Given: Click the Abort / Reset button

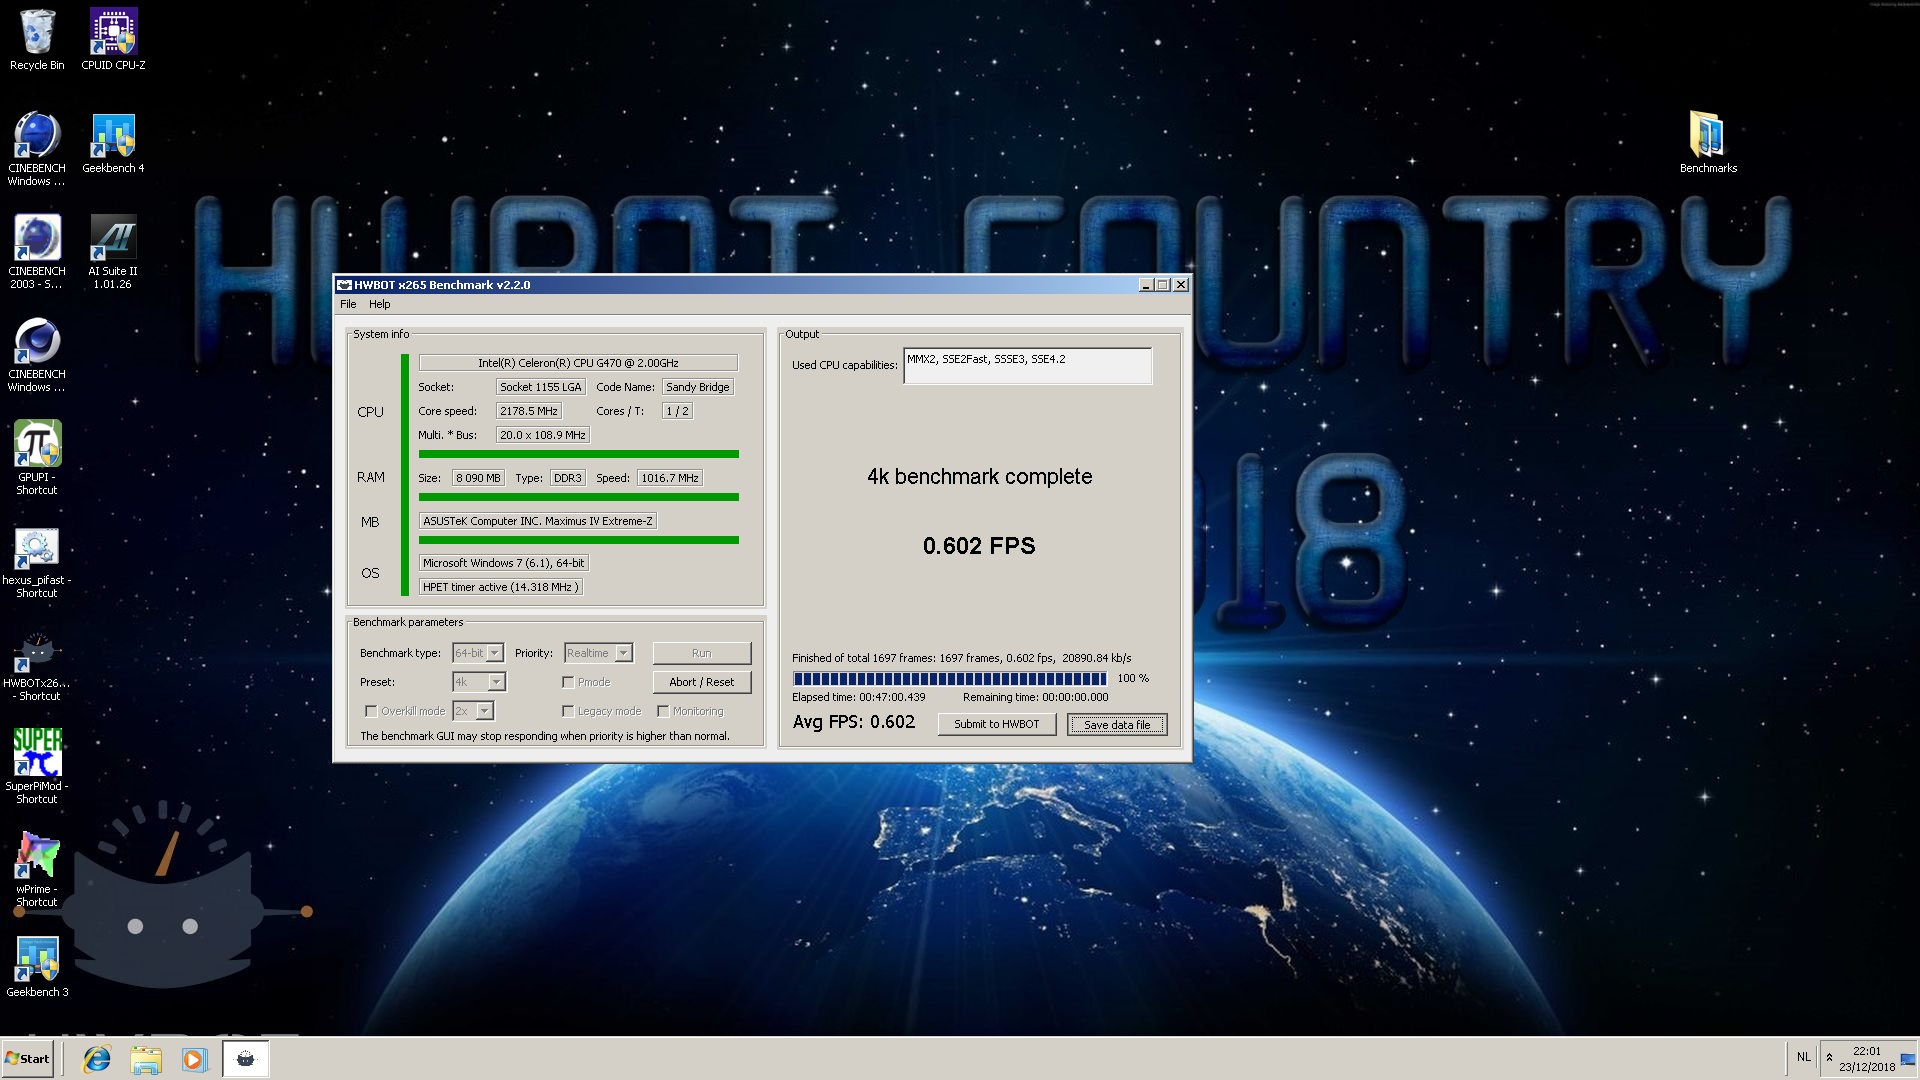Looking at the screenshot, I should click(701, 682).
